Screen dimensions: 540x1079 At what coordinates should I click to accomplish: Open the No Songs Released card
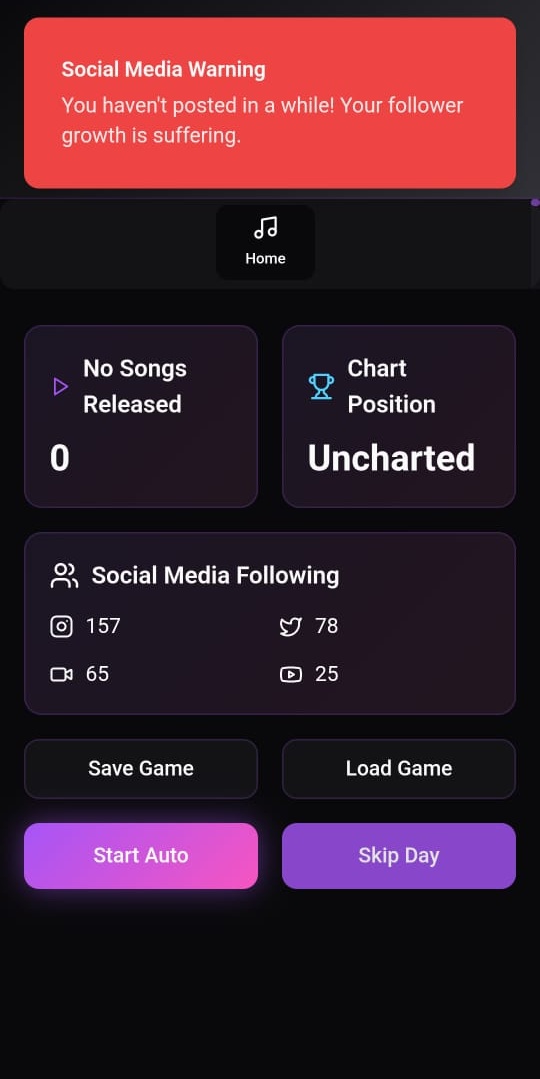pyautogui.click(x=141, y=416)
